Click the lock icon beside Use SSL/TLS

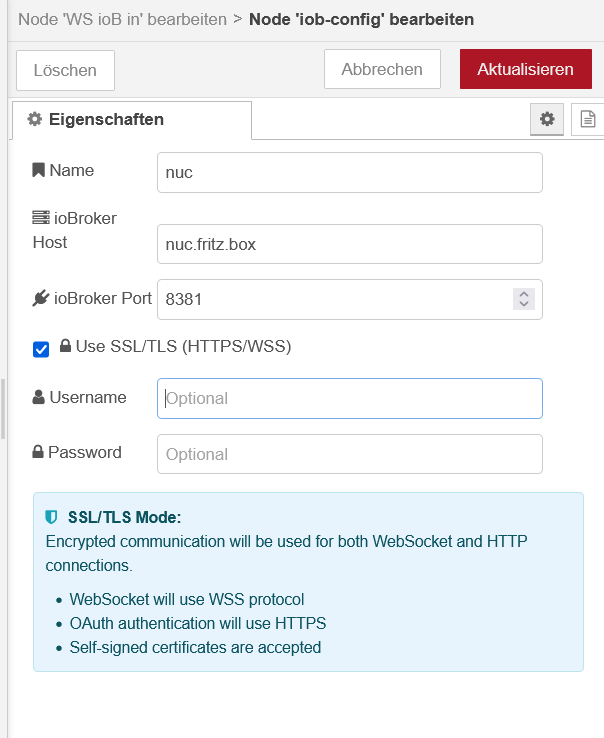(65, 346)
